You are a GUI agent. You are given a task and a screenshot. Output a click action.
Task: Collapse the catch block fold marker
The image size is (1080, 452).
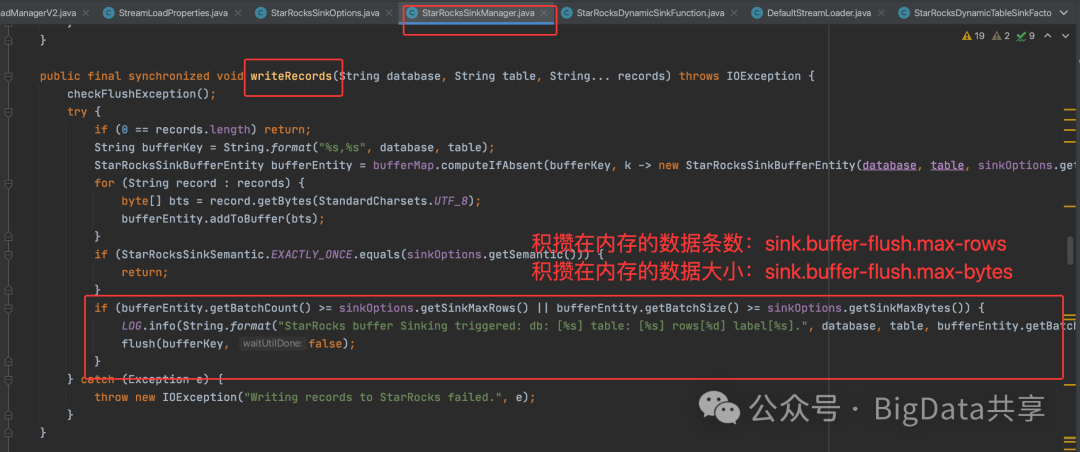8,378
